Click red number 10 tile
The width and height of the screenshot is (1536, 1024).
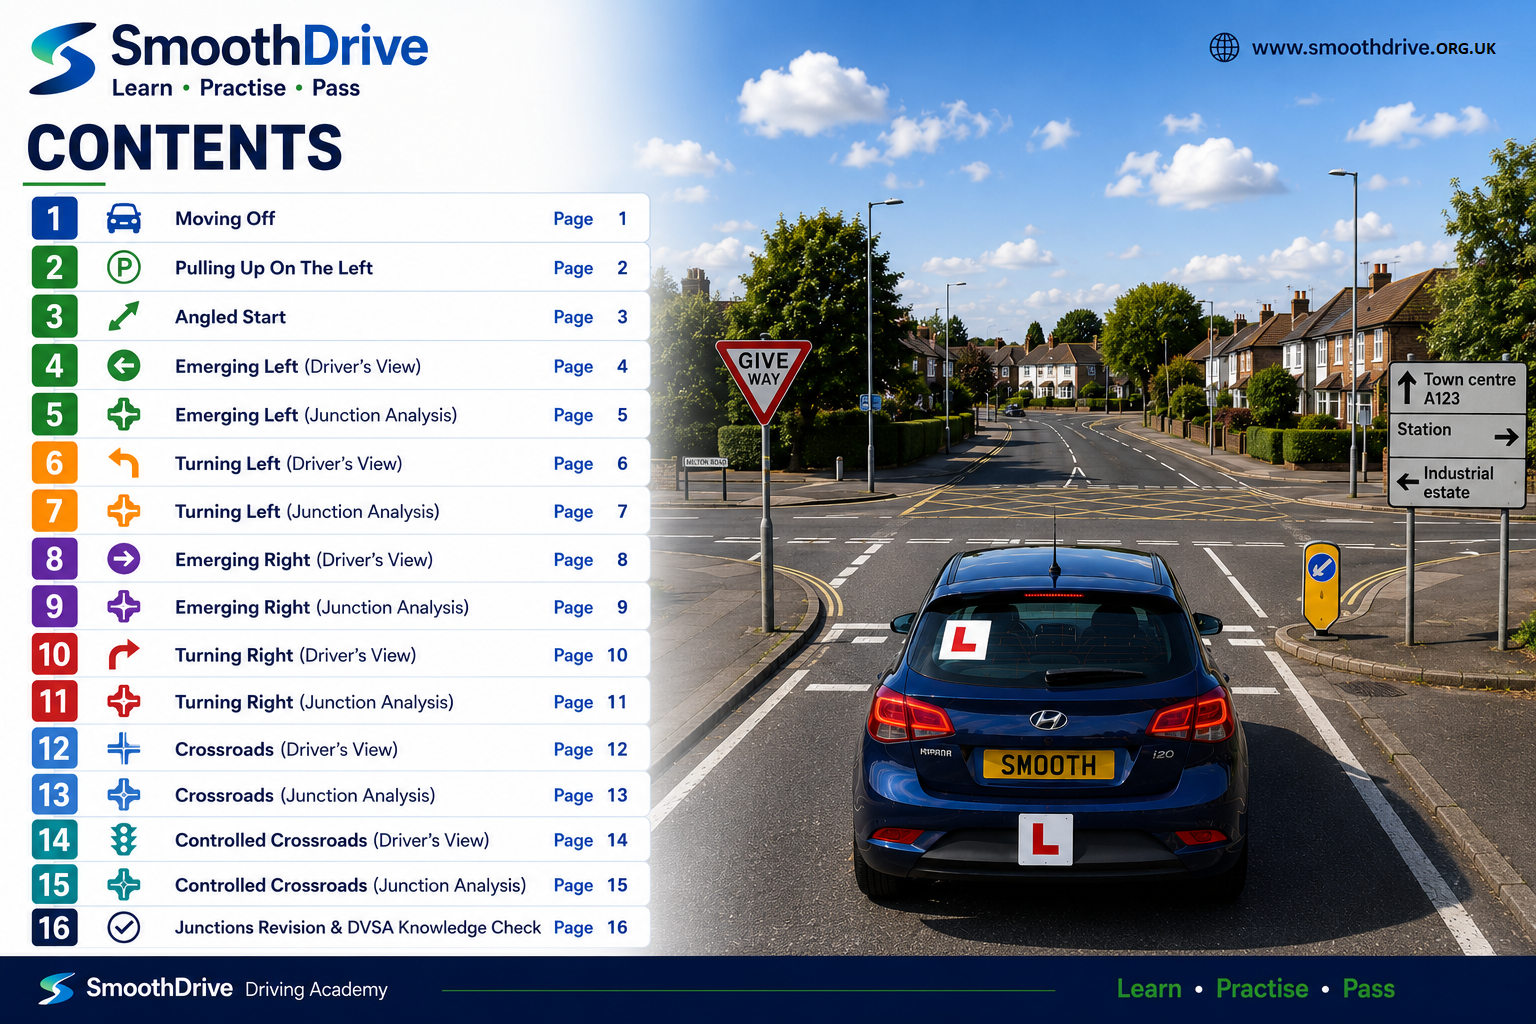coord(54,655)
